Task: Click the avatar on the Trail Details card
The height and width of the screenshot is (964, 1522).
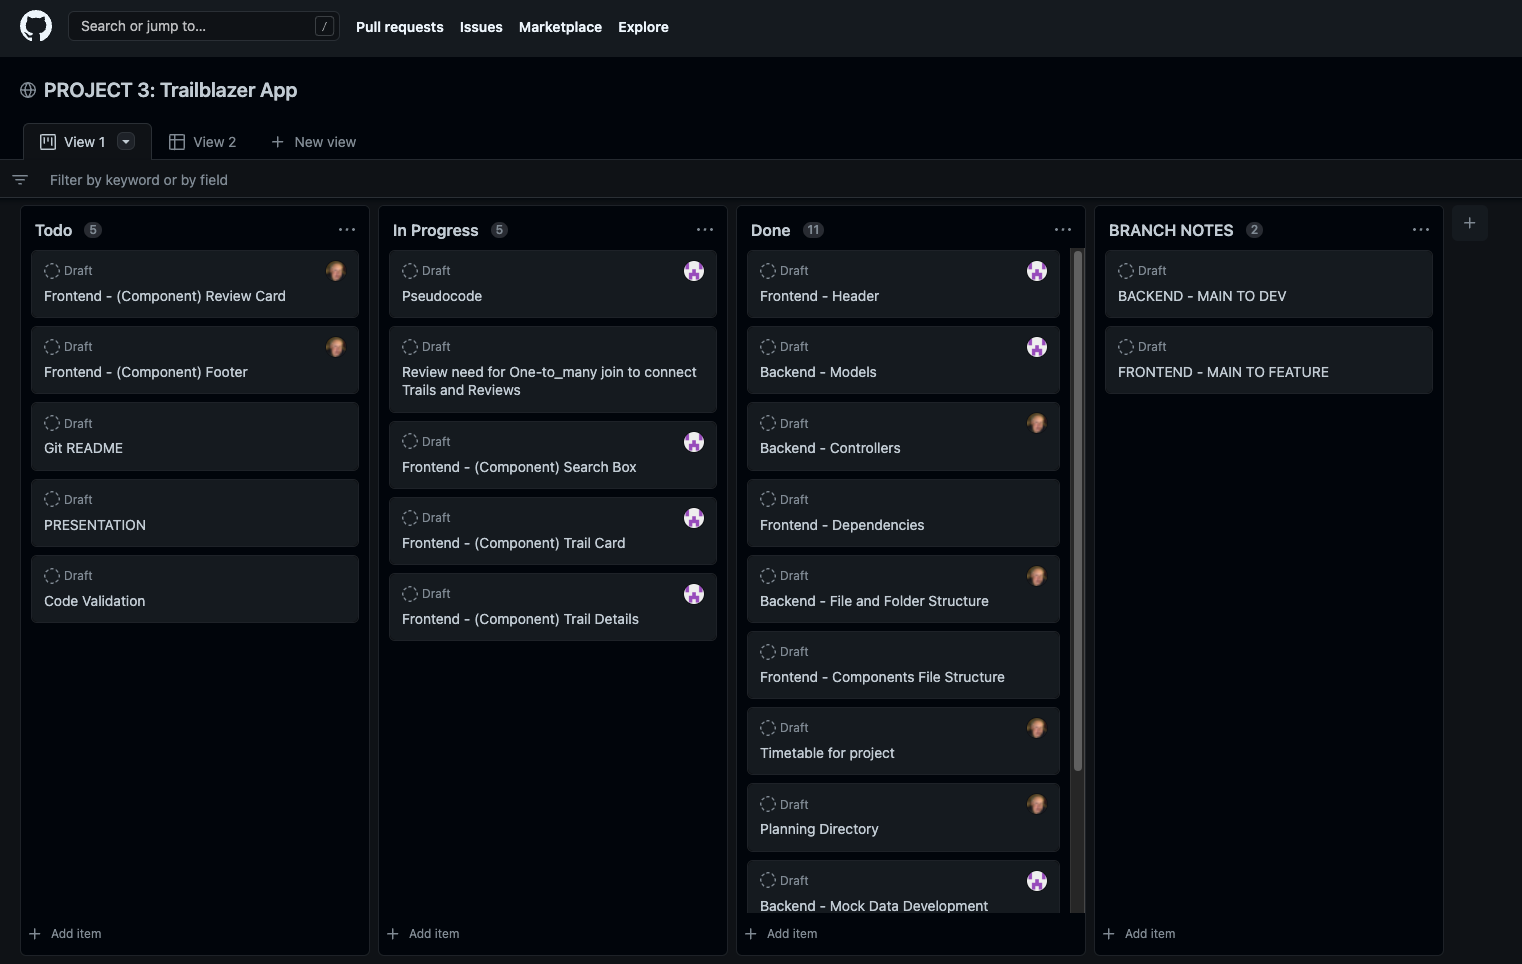Action: tap(694, 594)
